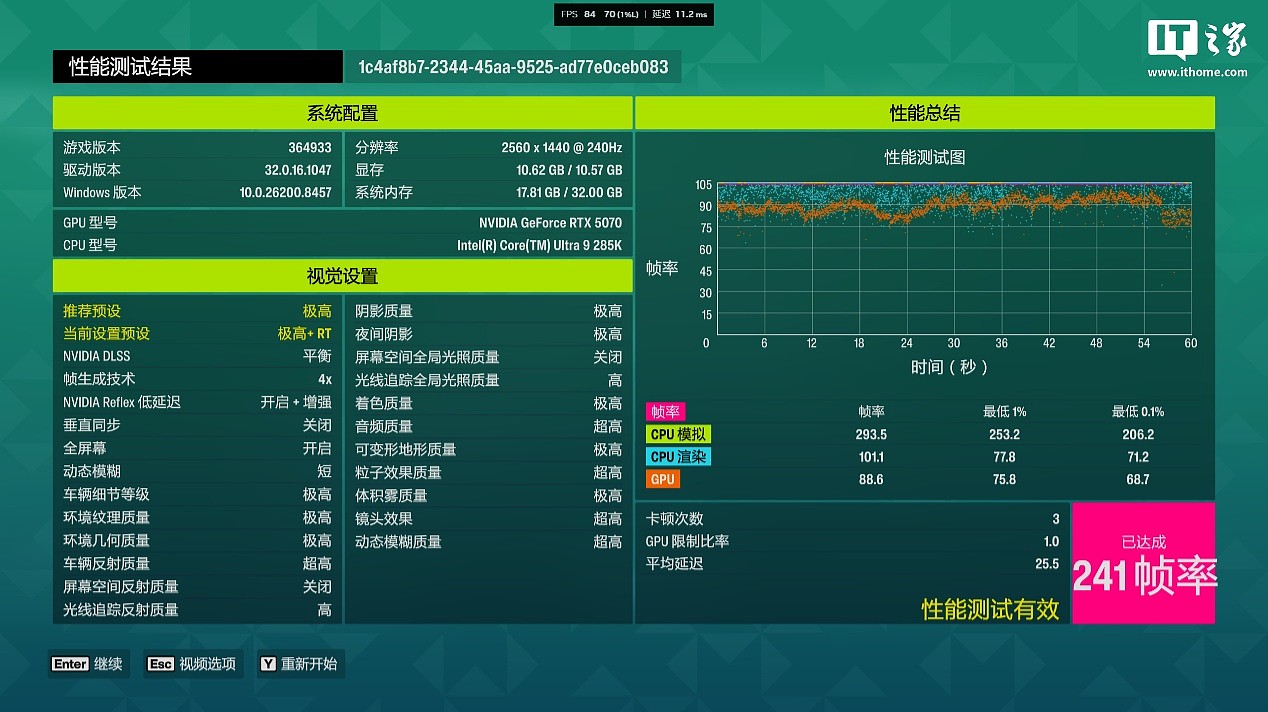Click the Y key icon
This screenshot has width=1268, height=712.
(268, 664)
